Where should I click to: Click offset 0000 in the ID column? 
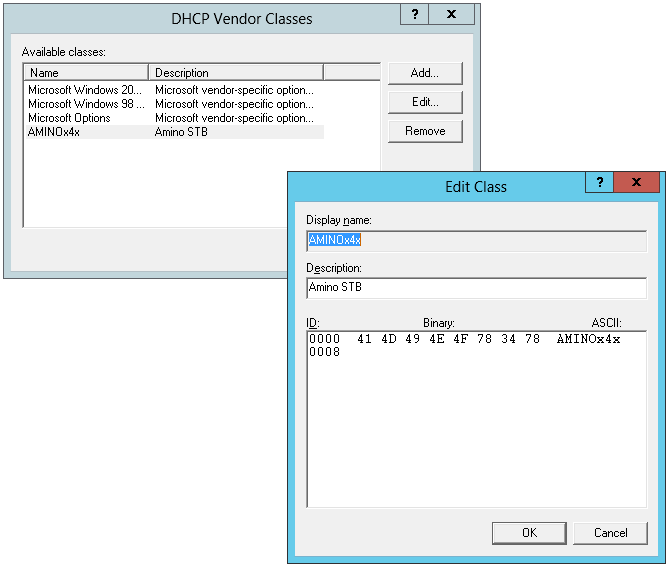tap(325, 339)
